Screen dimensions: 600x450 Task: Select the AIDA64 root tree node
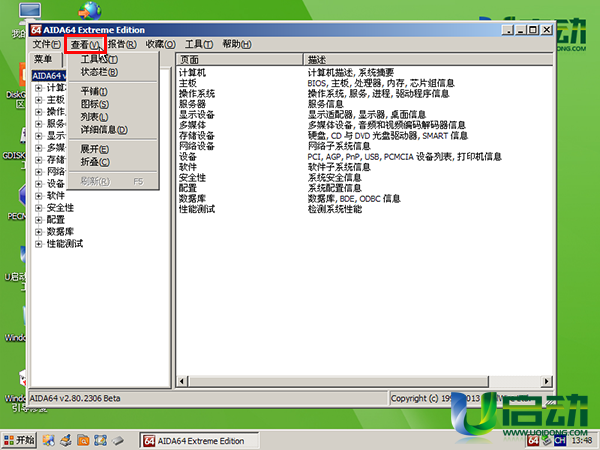click(x=49, y=76)
